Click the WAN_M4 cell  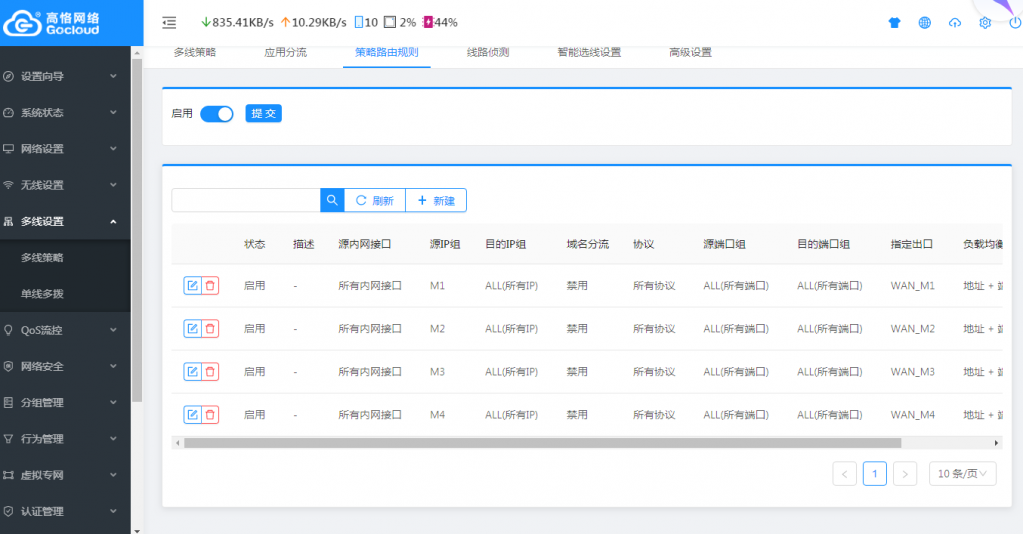[x=912, y=415]
